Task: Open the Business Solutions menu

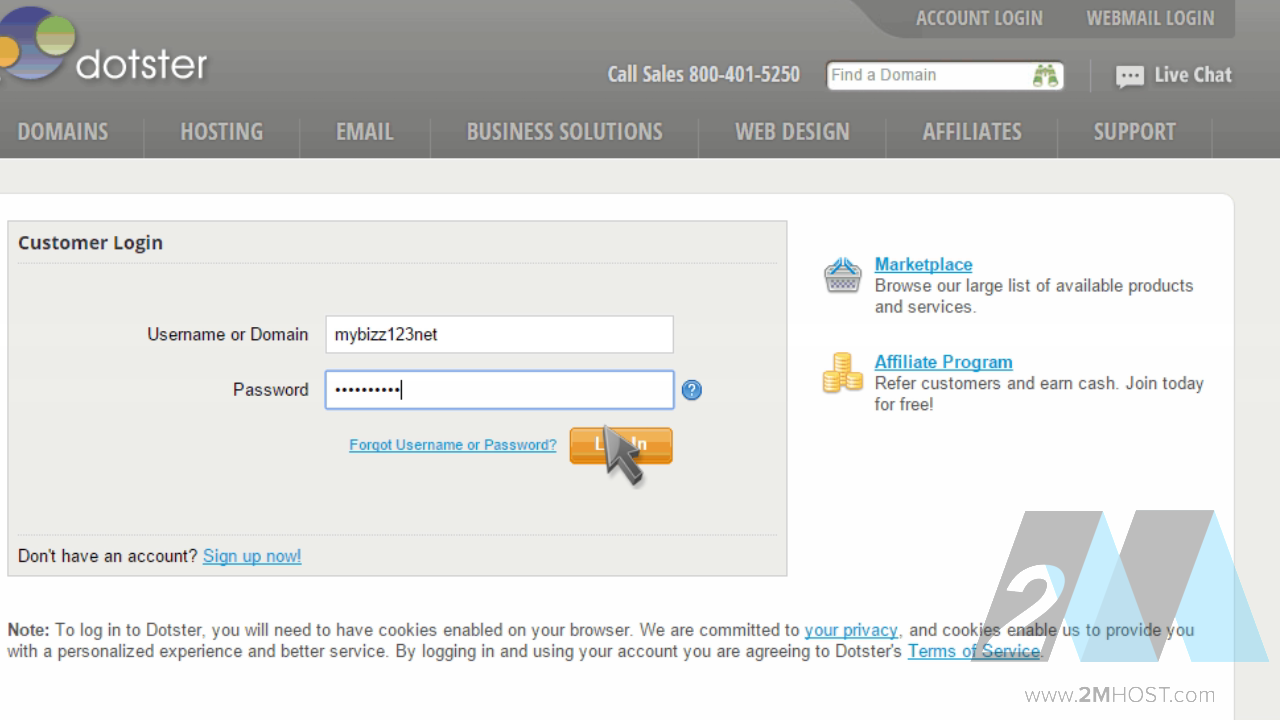Action: (564, 132)
